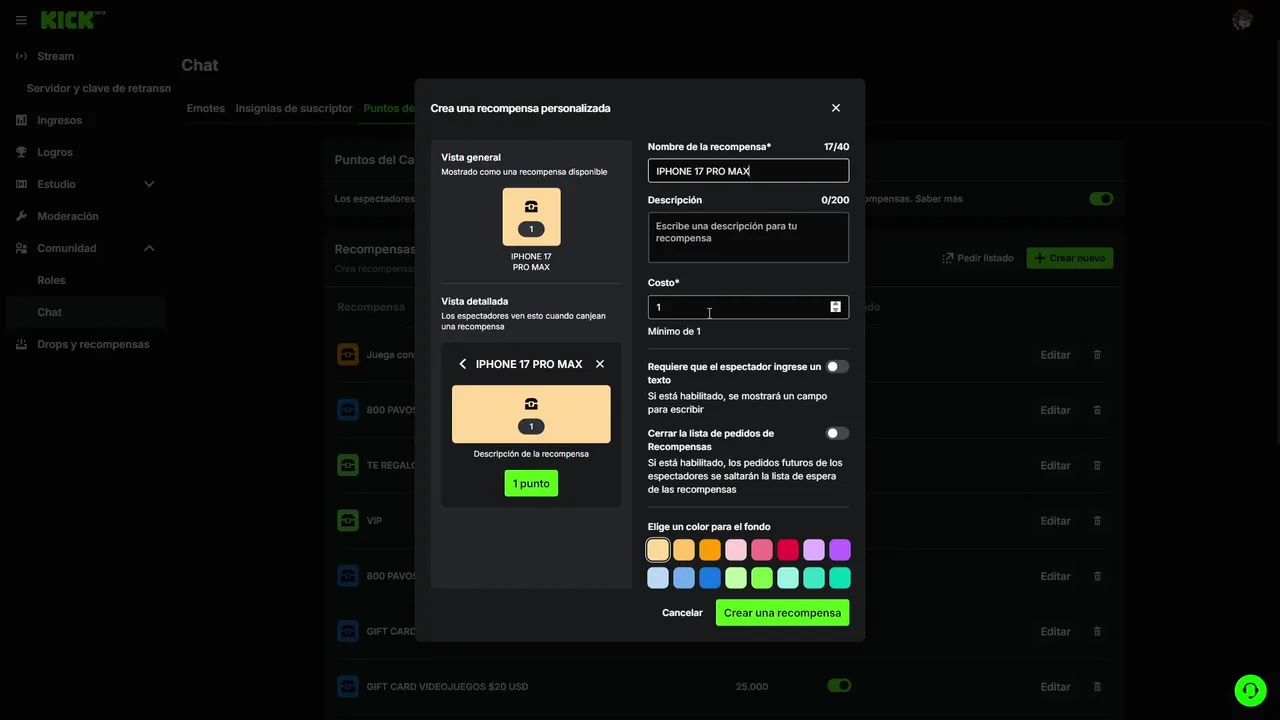Edit the VIP reward
1280x720 pixels.
tap(1055, 521)
